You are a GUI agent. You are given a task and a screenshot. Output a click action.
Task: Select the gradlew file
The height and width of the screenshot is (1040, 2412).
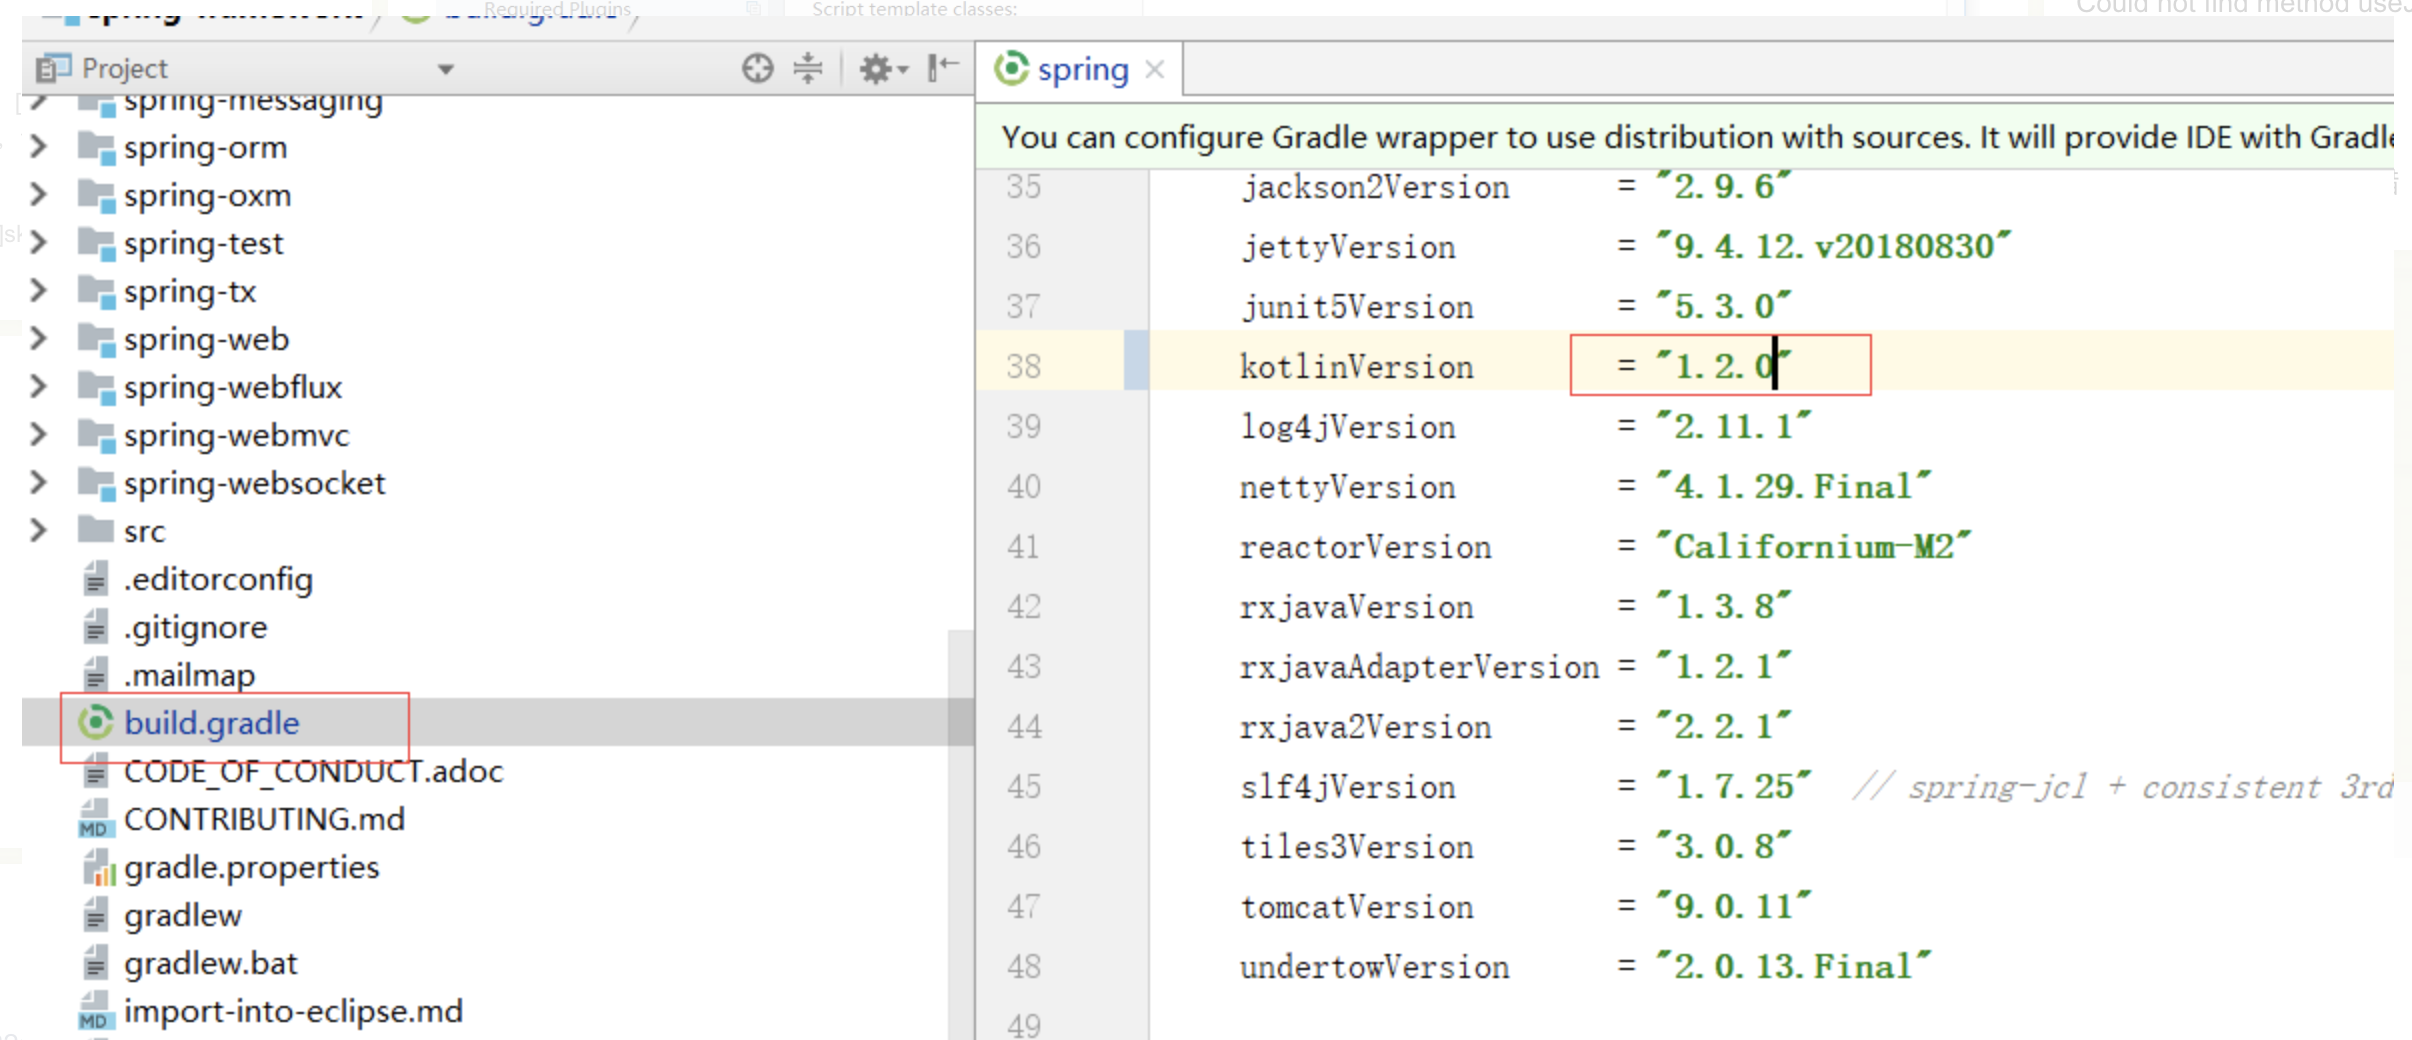click(x=183, y=915)
